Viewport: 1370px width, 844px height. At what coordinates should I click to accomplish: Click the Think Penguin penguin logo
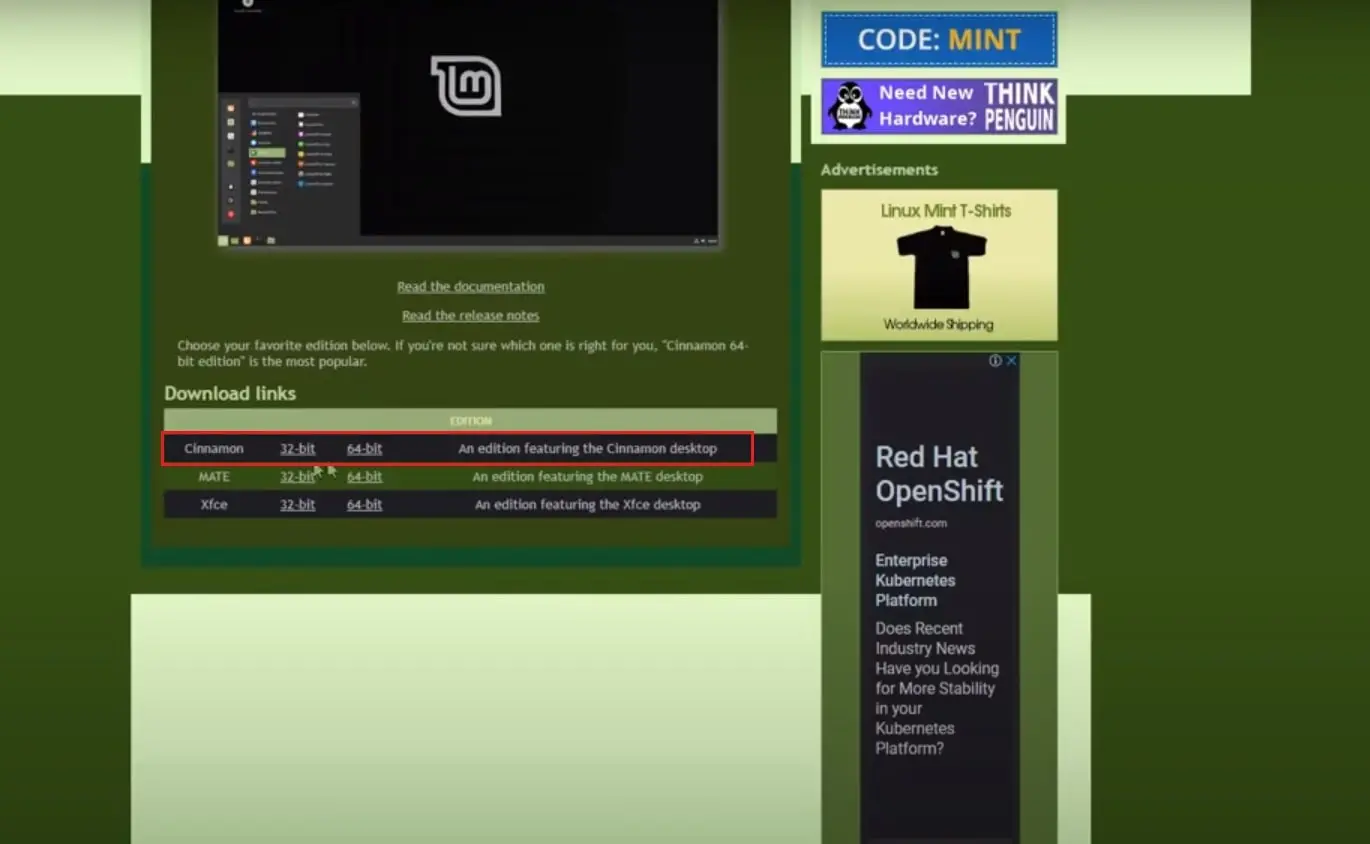tap(849, 106)
